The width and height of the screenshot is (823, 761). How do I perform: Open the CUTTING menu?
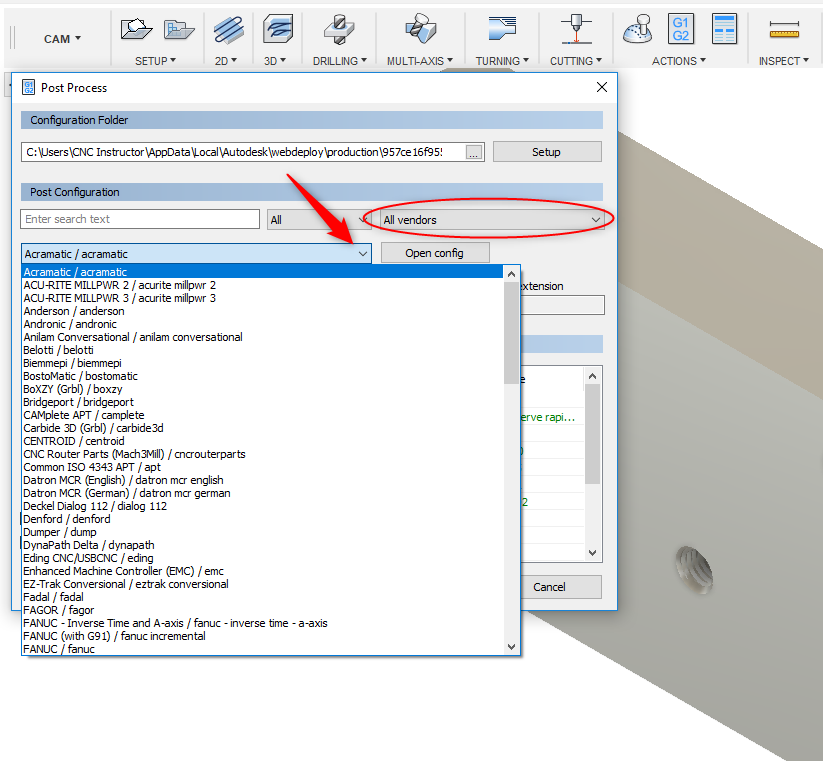[576, 61]
